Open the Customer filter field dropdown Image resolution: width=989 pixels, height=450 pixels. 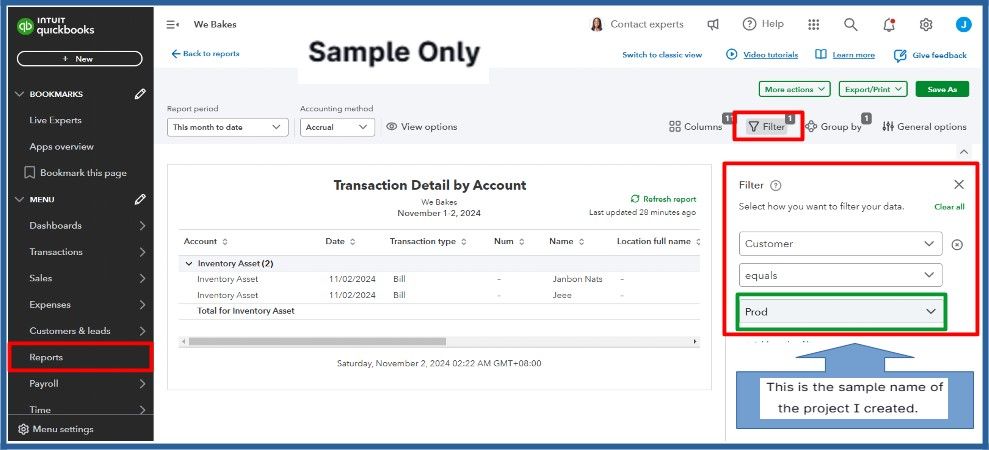841,244
